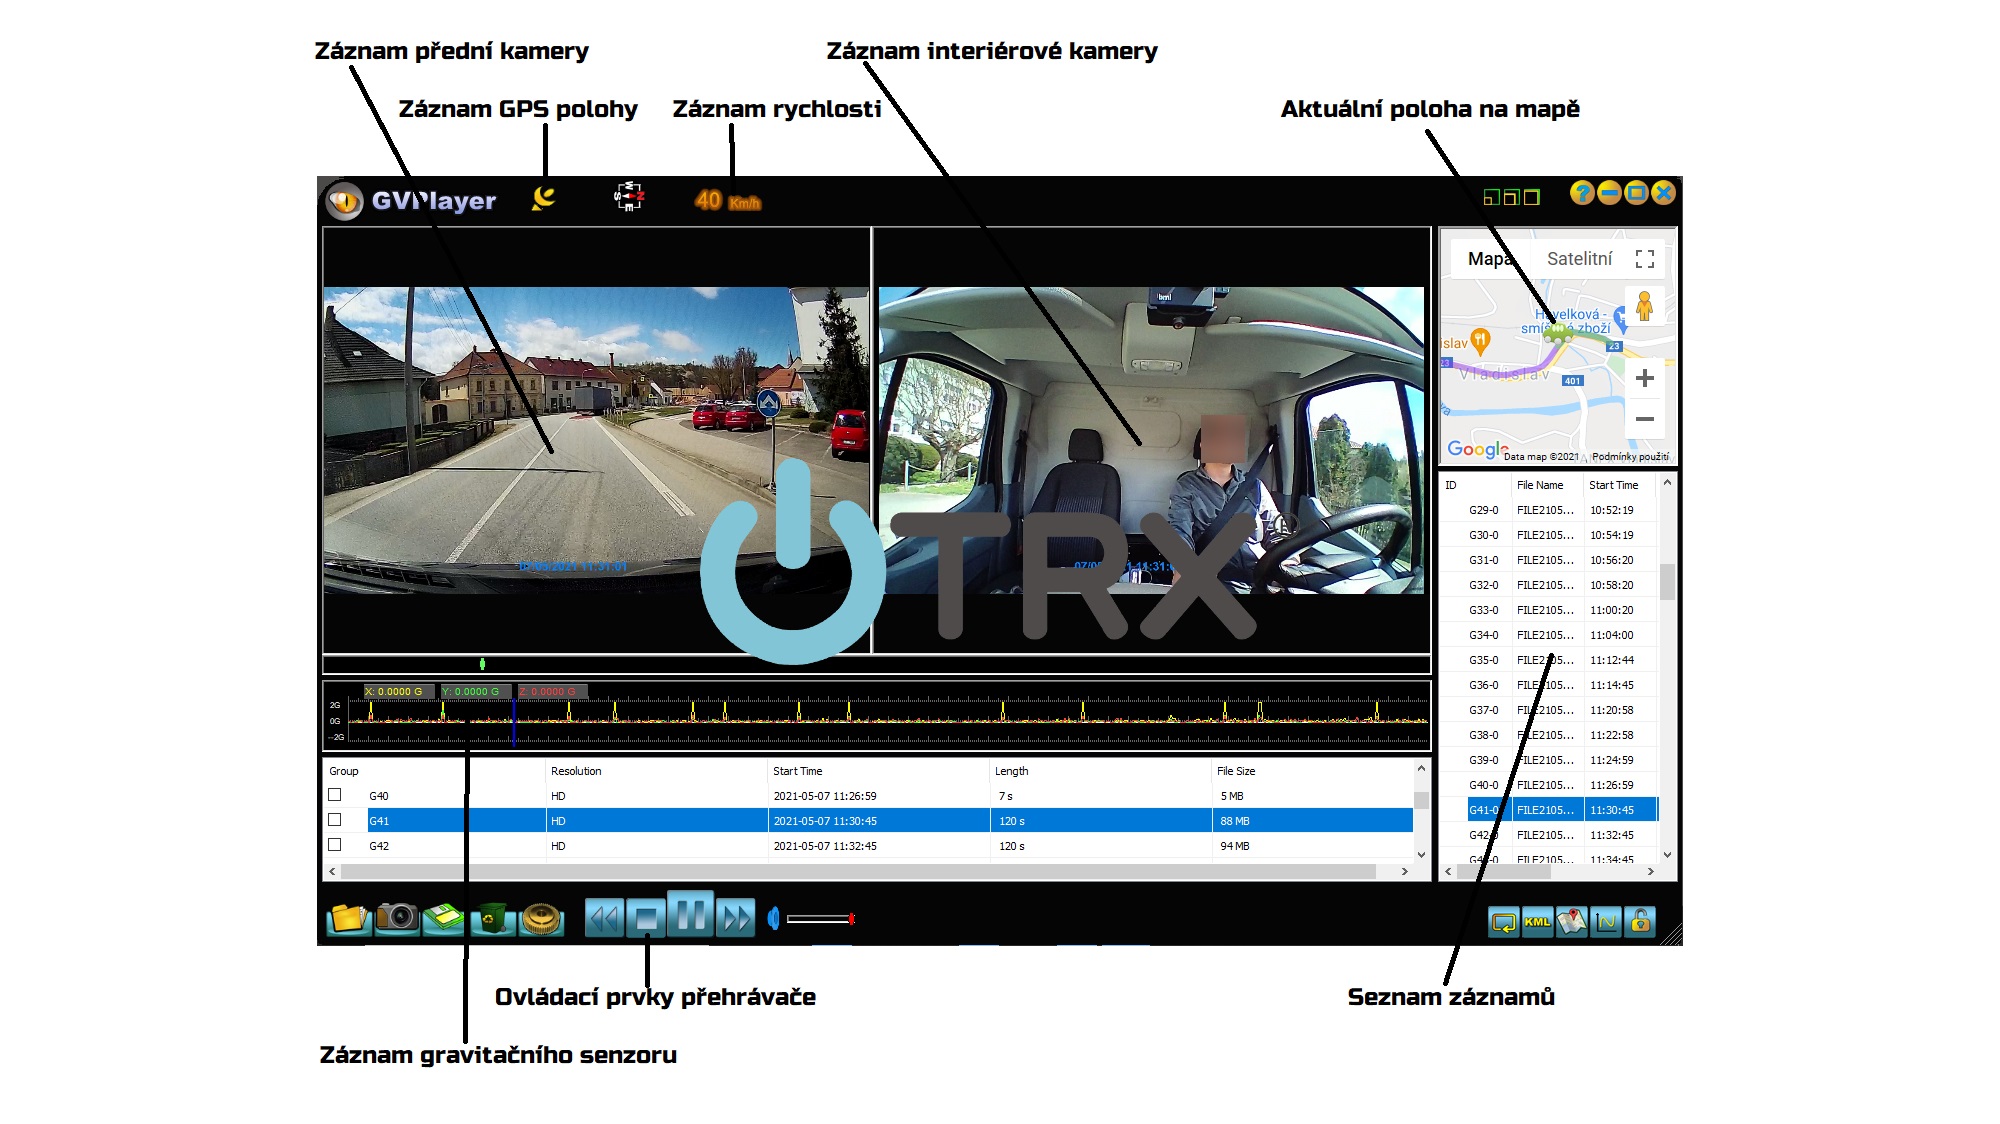Click the File Name column header
The width and height of the screenshot is (2000, 1124).
click(x=1547, y=485)
